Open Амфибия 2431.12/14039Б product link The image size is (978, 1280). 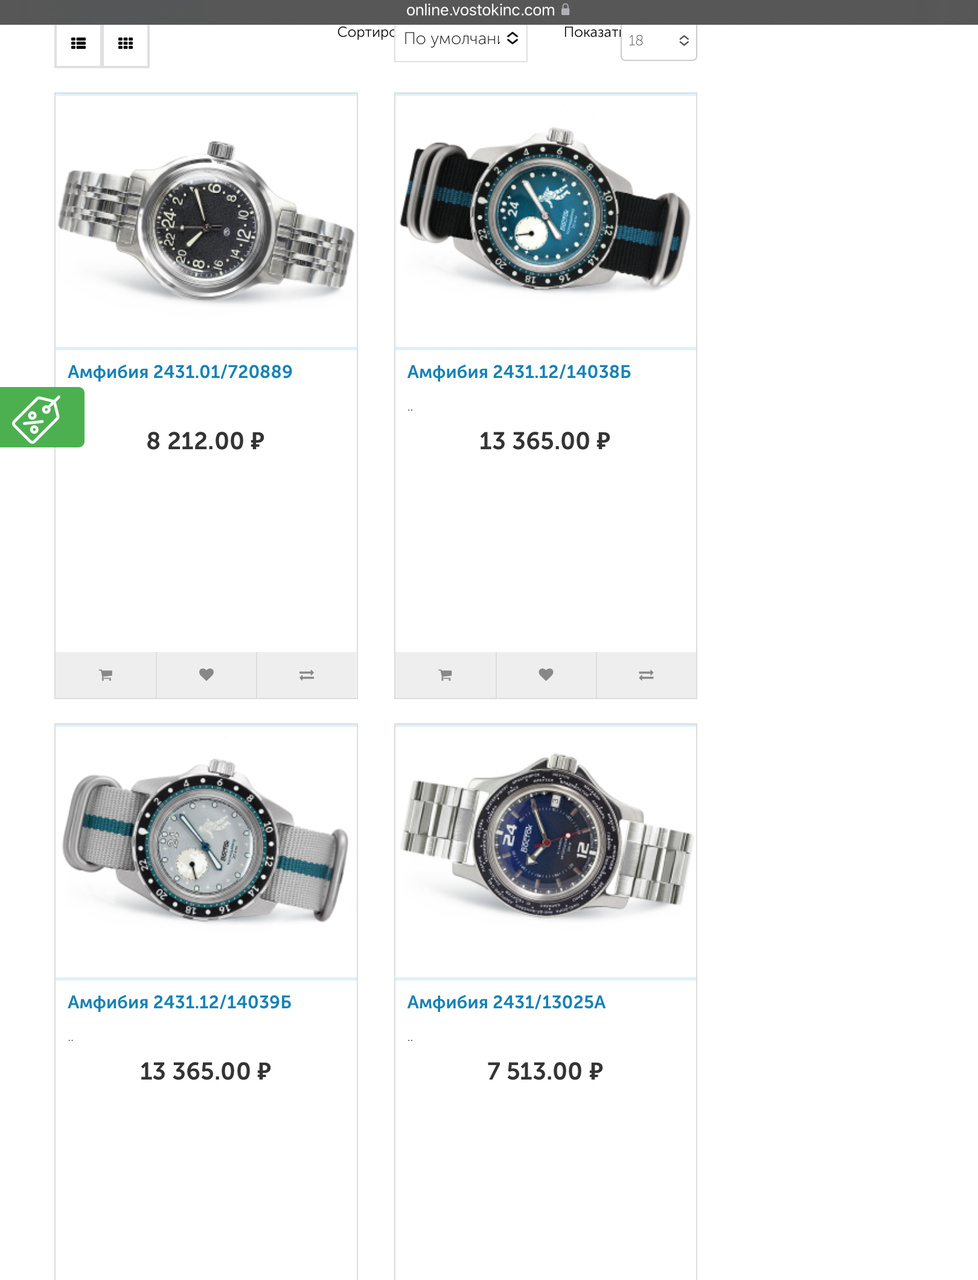[180, 1002]
